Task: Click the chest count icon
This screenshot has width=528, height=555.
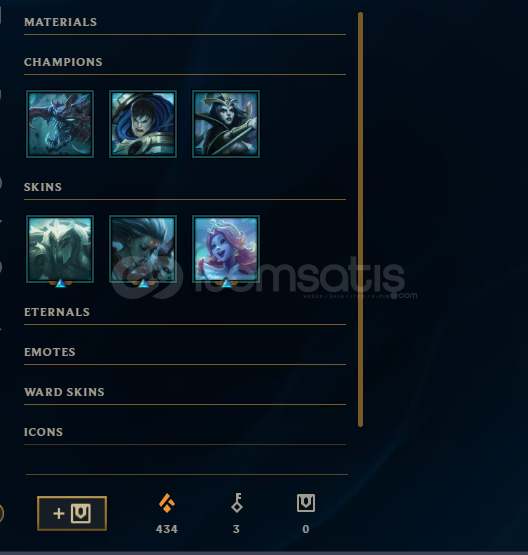Action: 306,503
